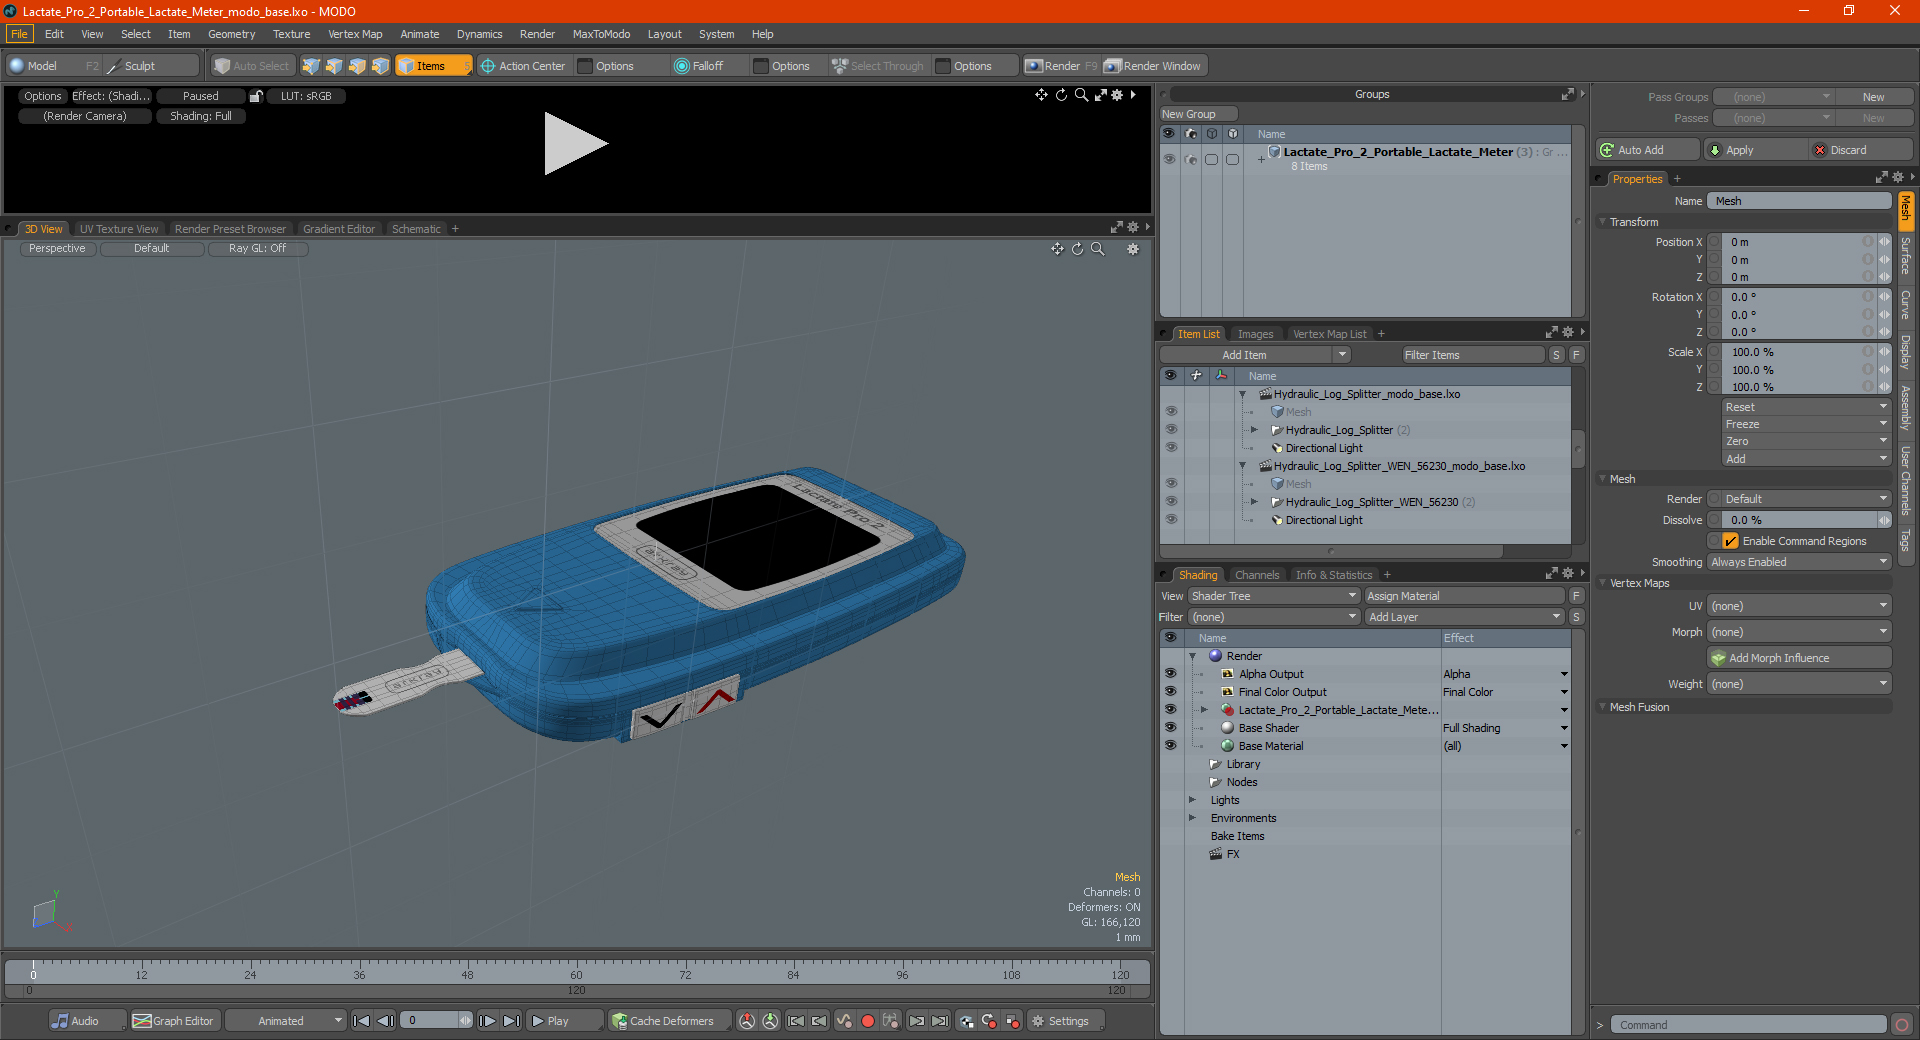Image resolution: width=1920 pixels, height=1040 pixels.
Task: Click the Apply button
Action: point(1754,150)
